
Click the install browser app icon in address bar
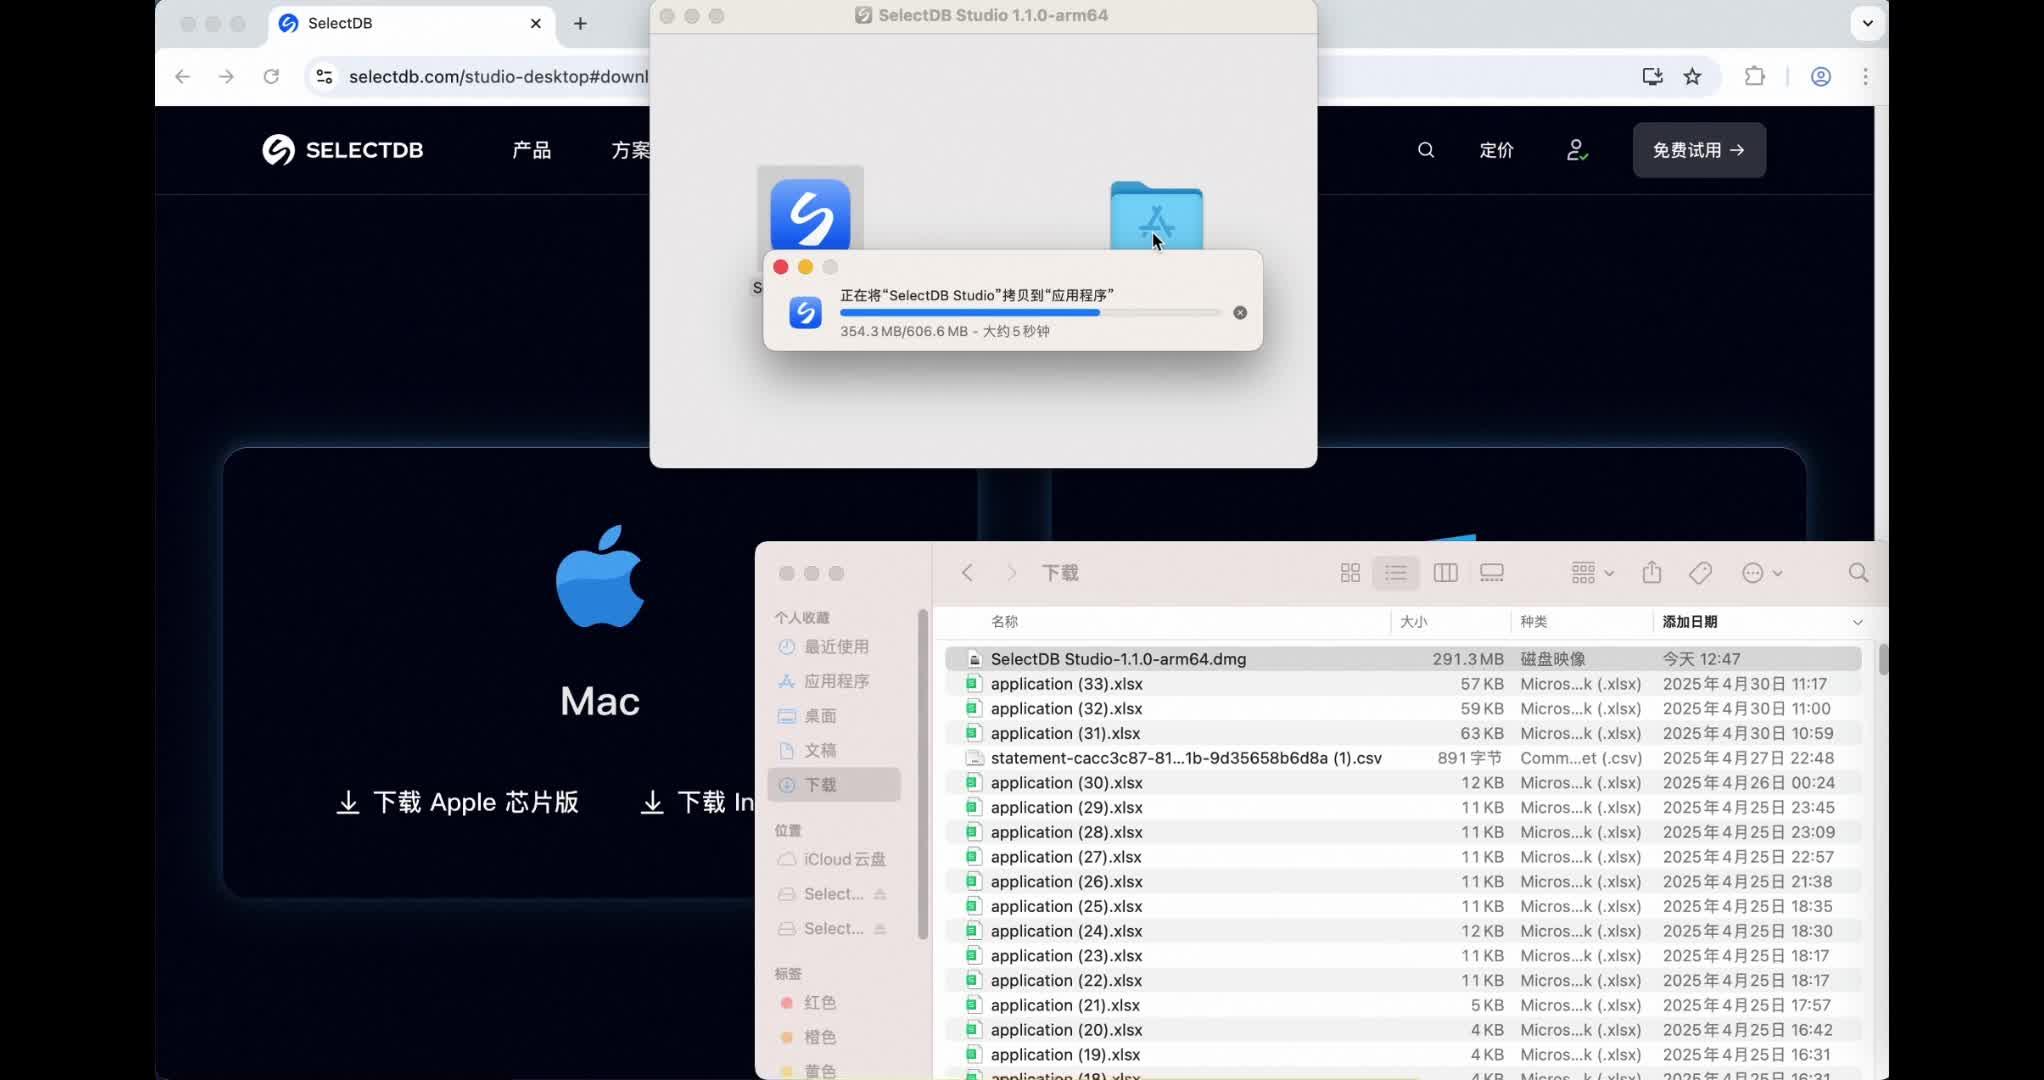[1652, 76]
